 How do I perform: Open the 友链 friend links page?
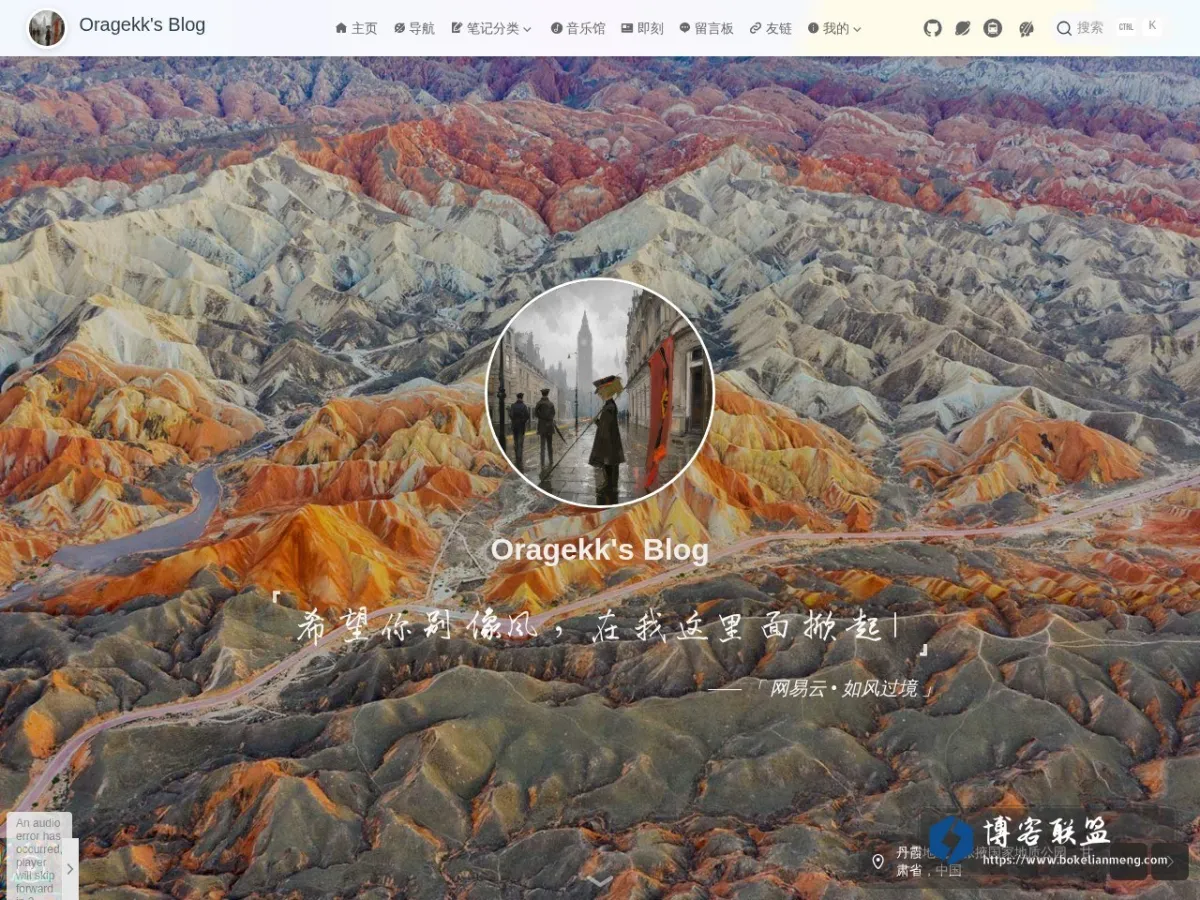pos(770,28)
